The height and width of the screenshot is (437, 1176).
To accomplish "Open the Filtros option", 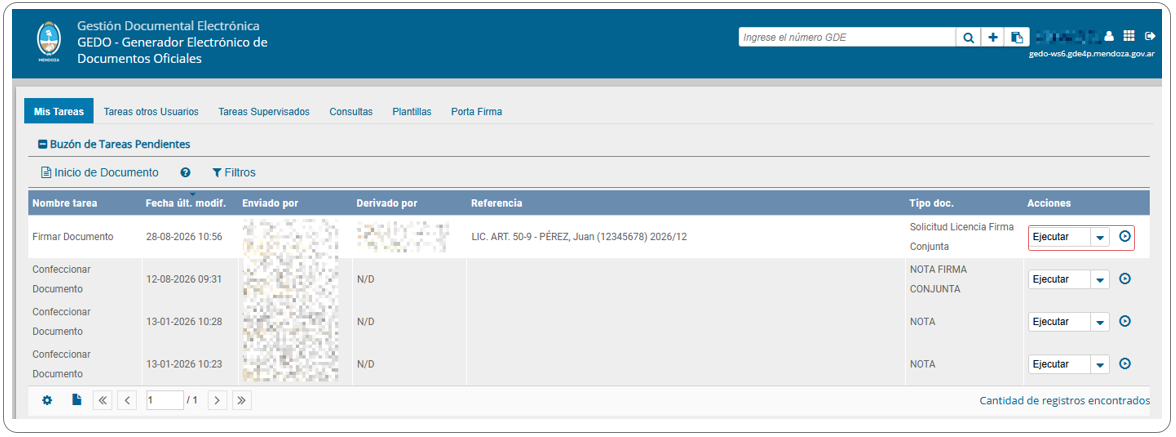I will [x=234, y=172].
